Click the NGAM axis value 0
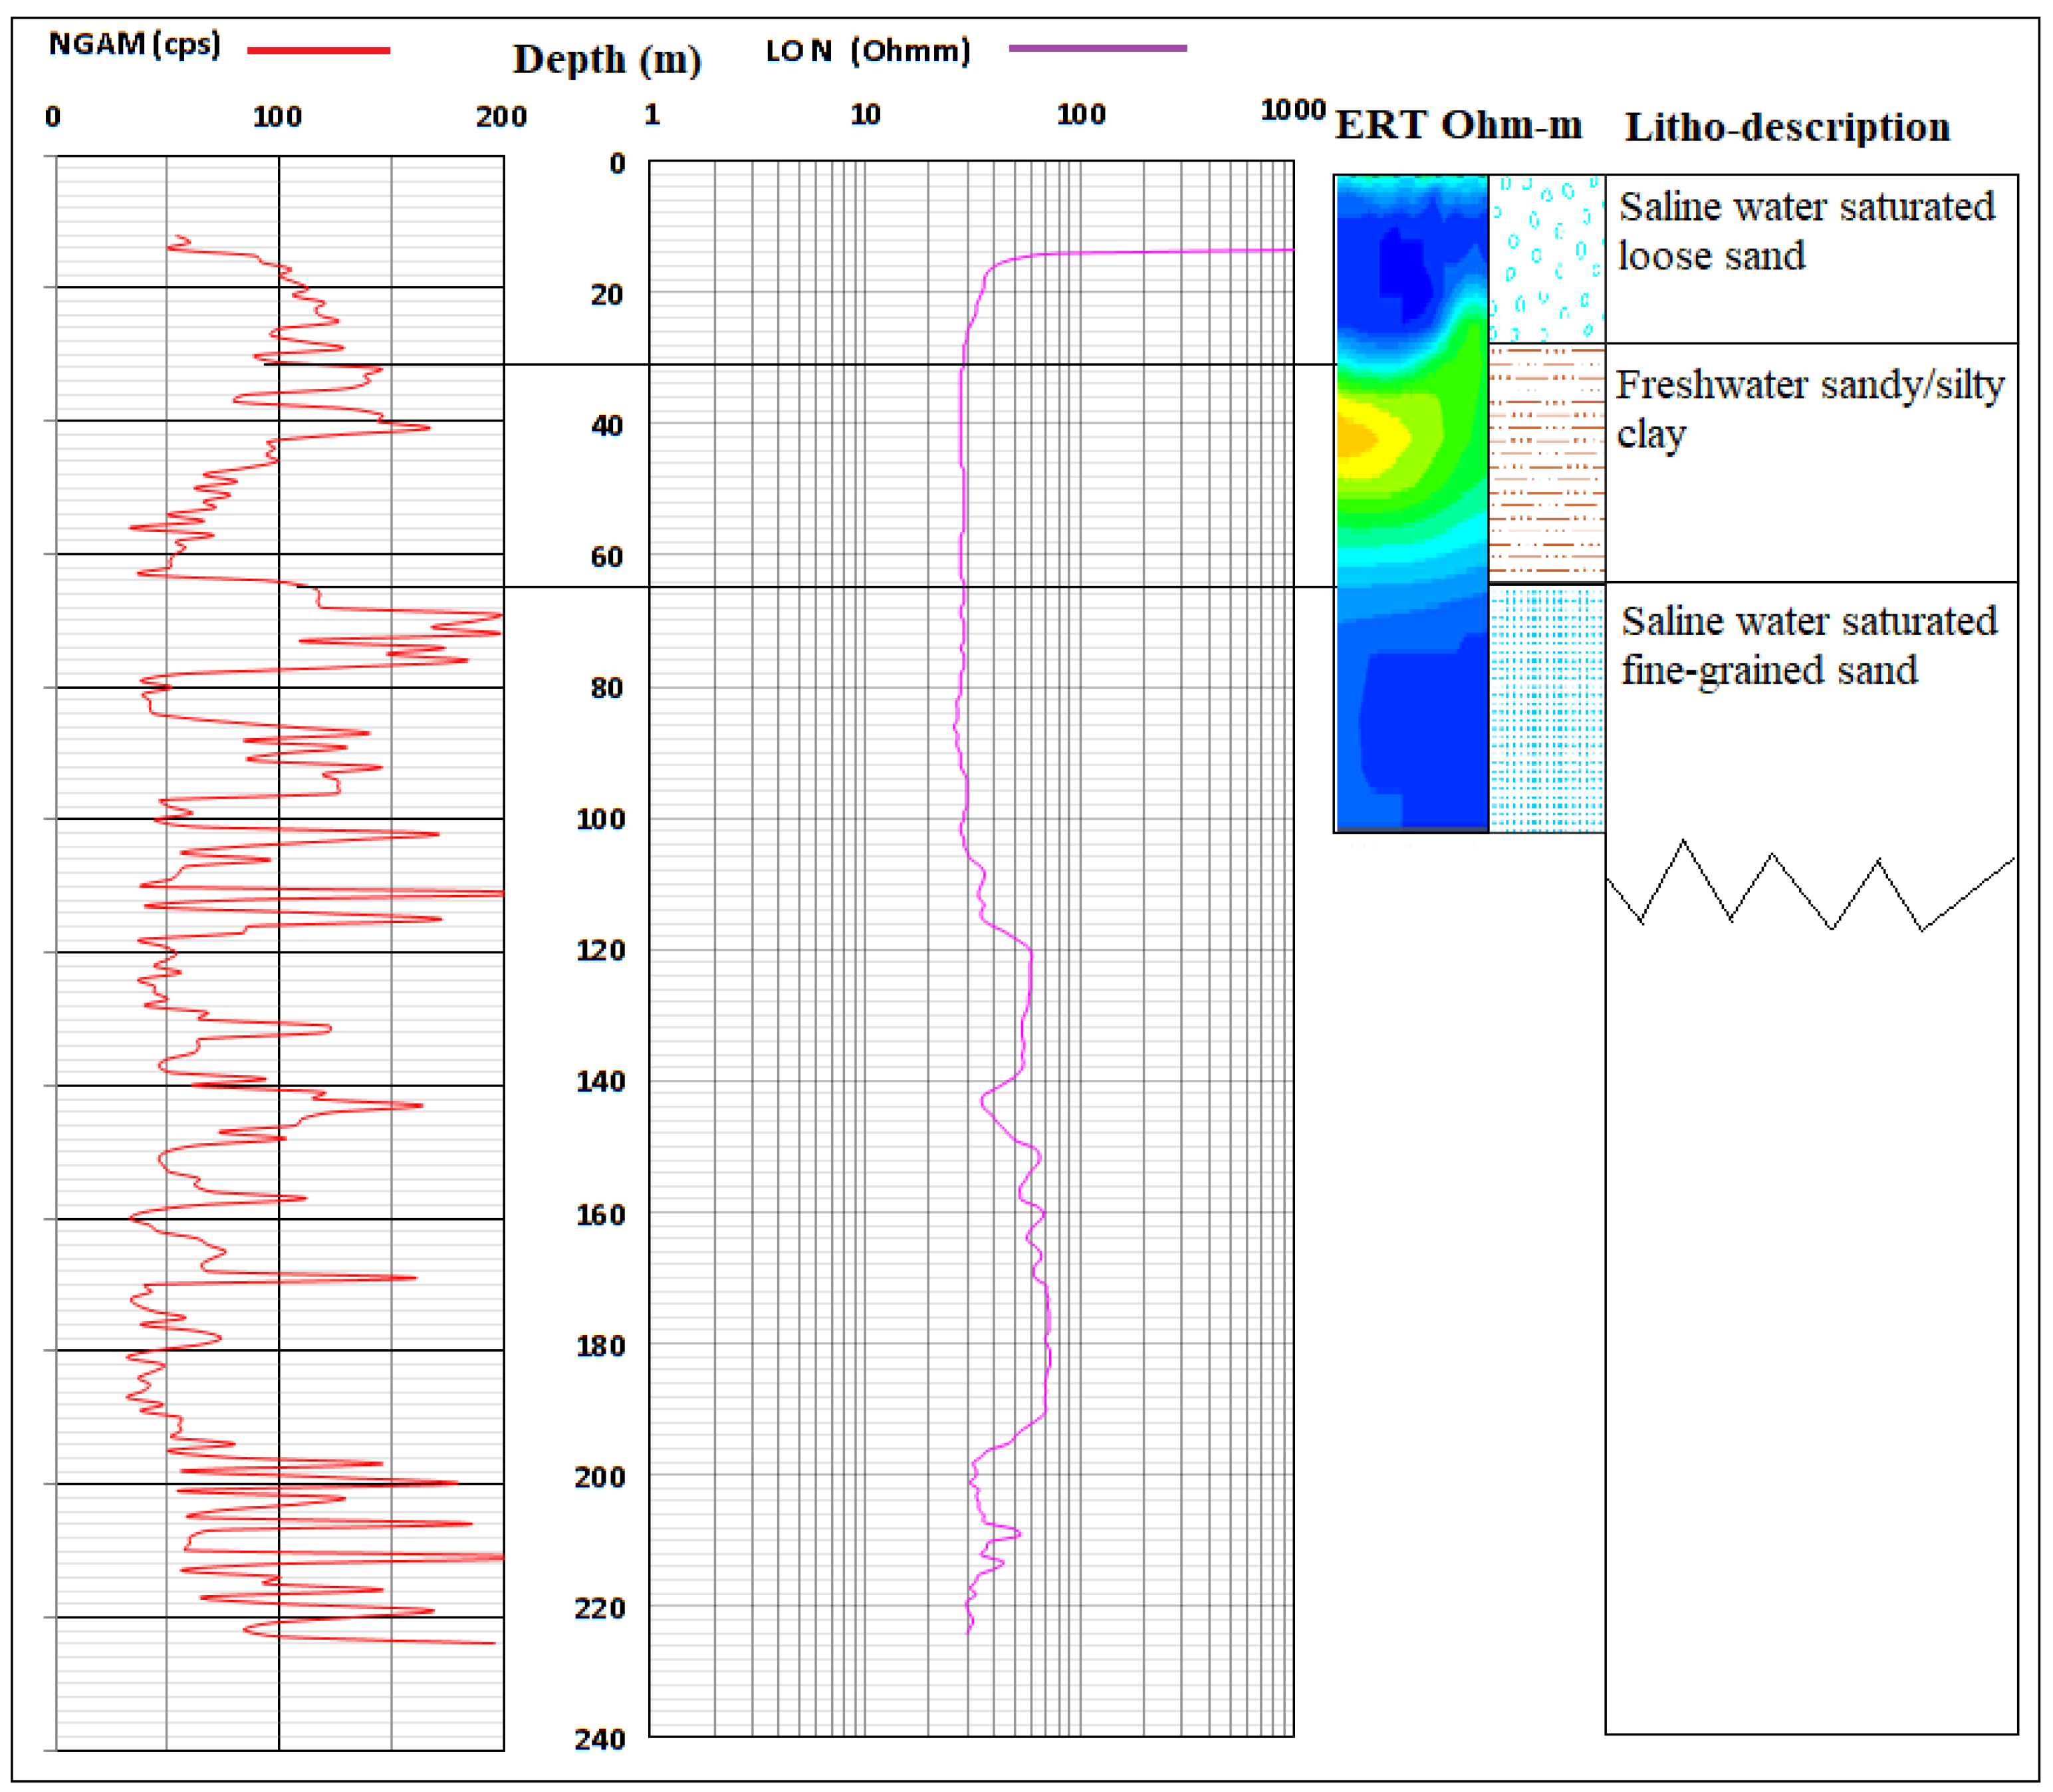Screen dimensions: 2053x1792 53,117
